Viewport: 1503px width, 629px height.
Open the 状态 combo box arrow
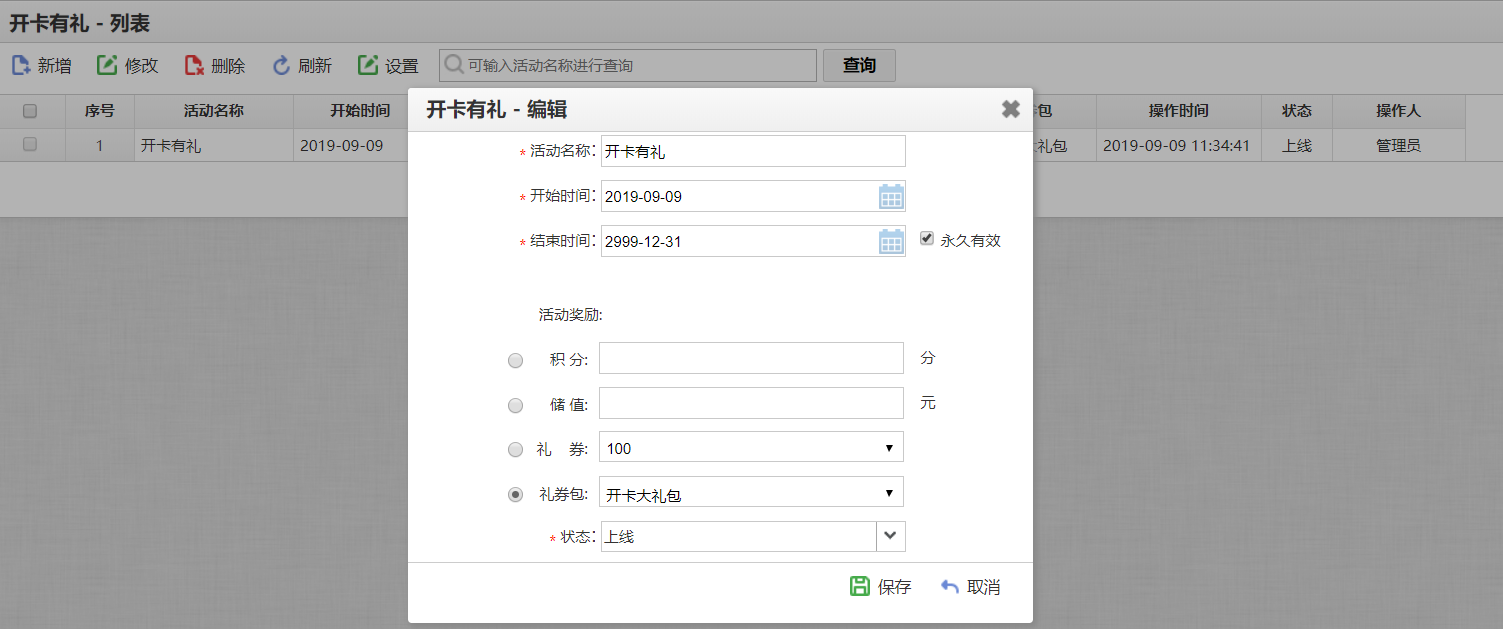click(x=890, y=536)
